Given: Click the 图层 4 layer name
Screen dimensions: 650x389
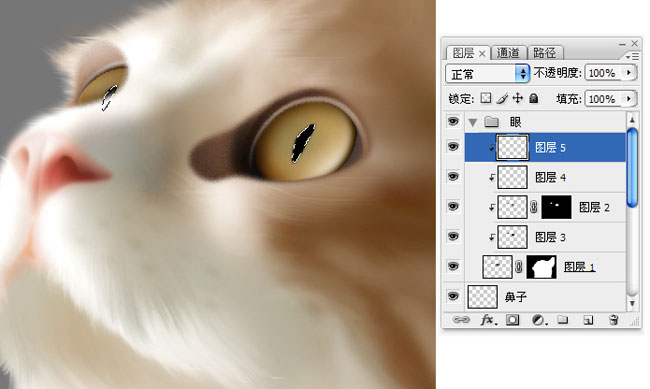Looking at the screenshot, I should point(550,177).
